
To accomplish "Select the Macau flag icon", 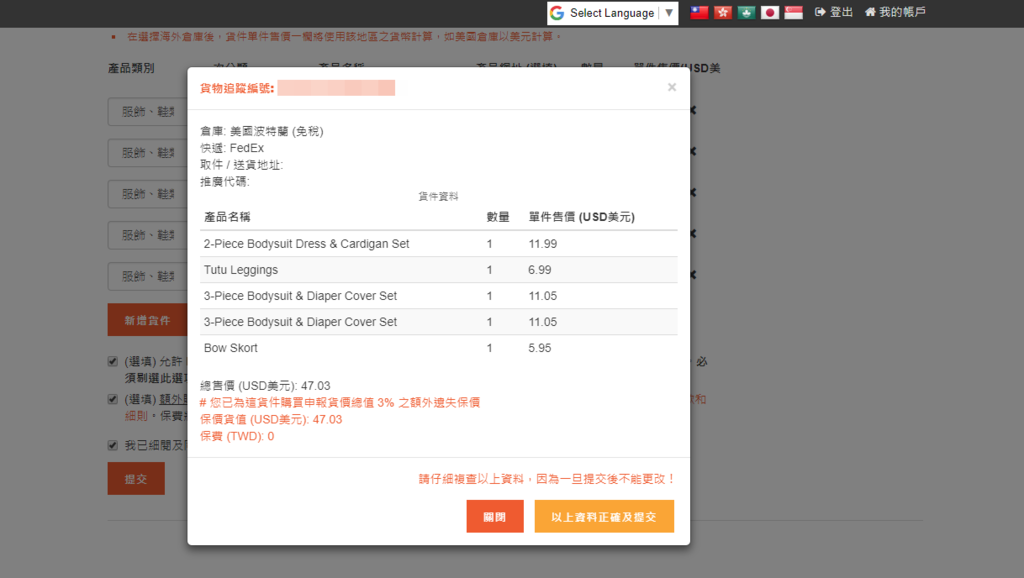I will 746,13.
